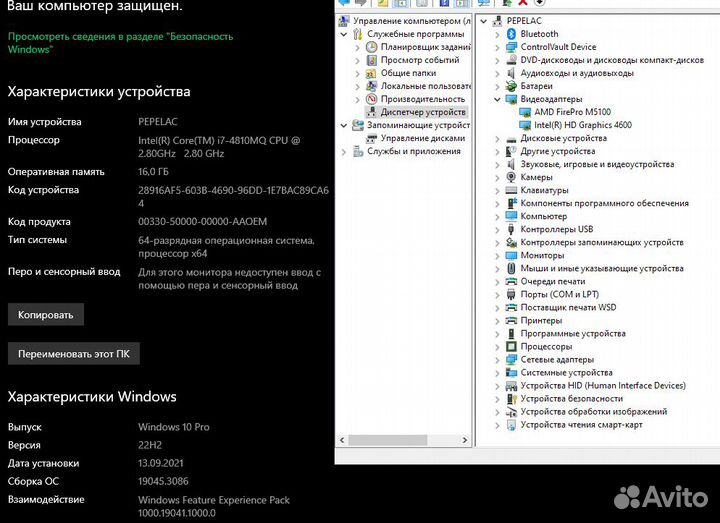Click the Intel(R) HD Graphics 4600 icon
The height and width of the screenshot is (523, 720).
[x=525, y=125]
